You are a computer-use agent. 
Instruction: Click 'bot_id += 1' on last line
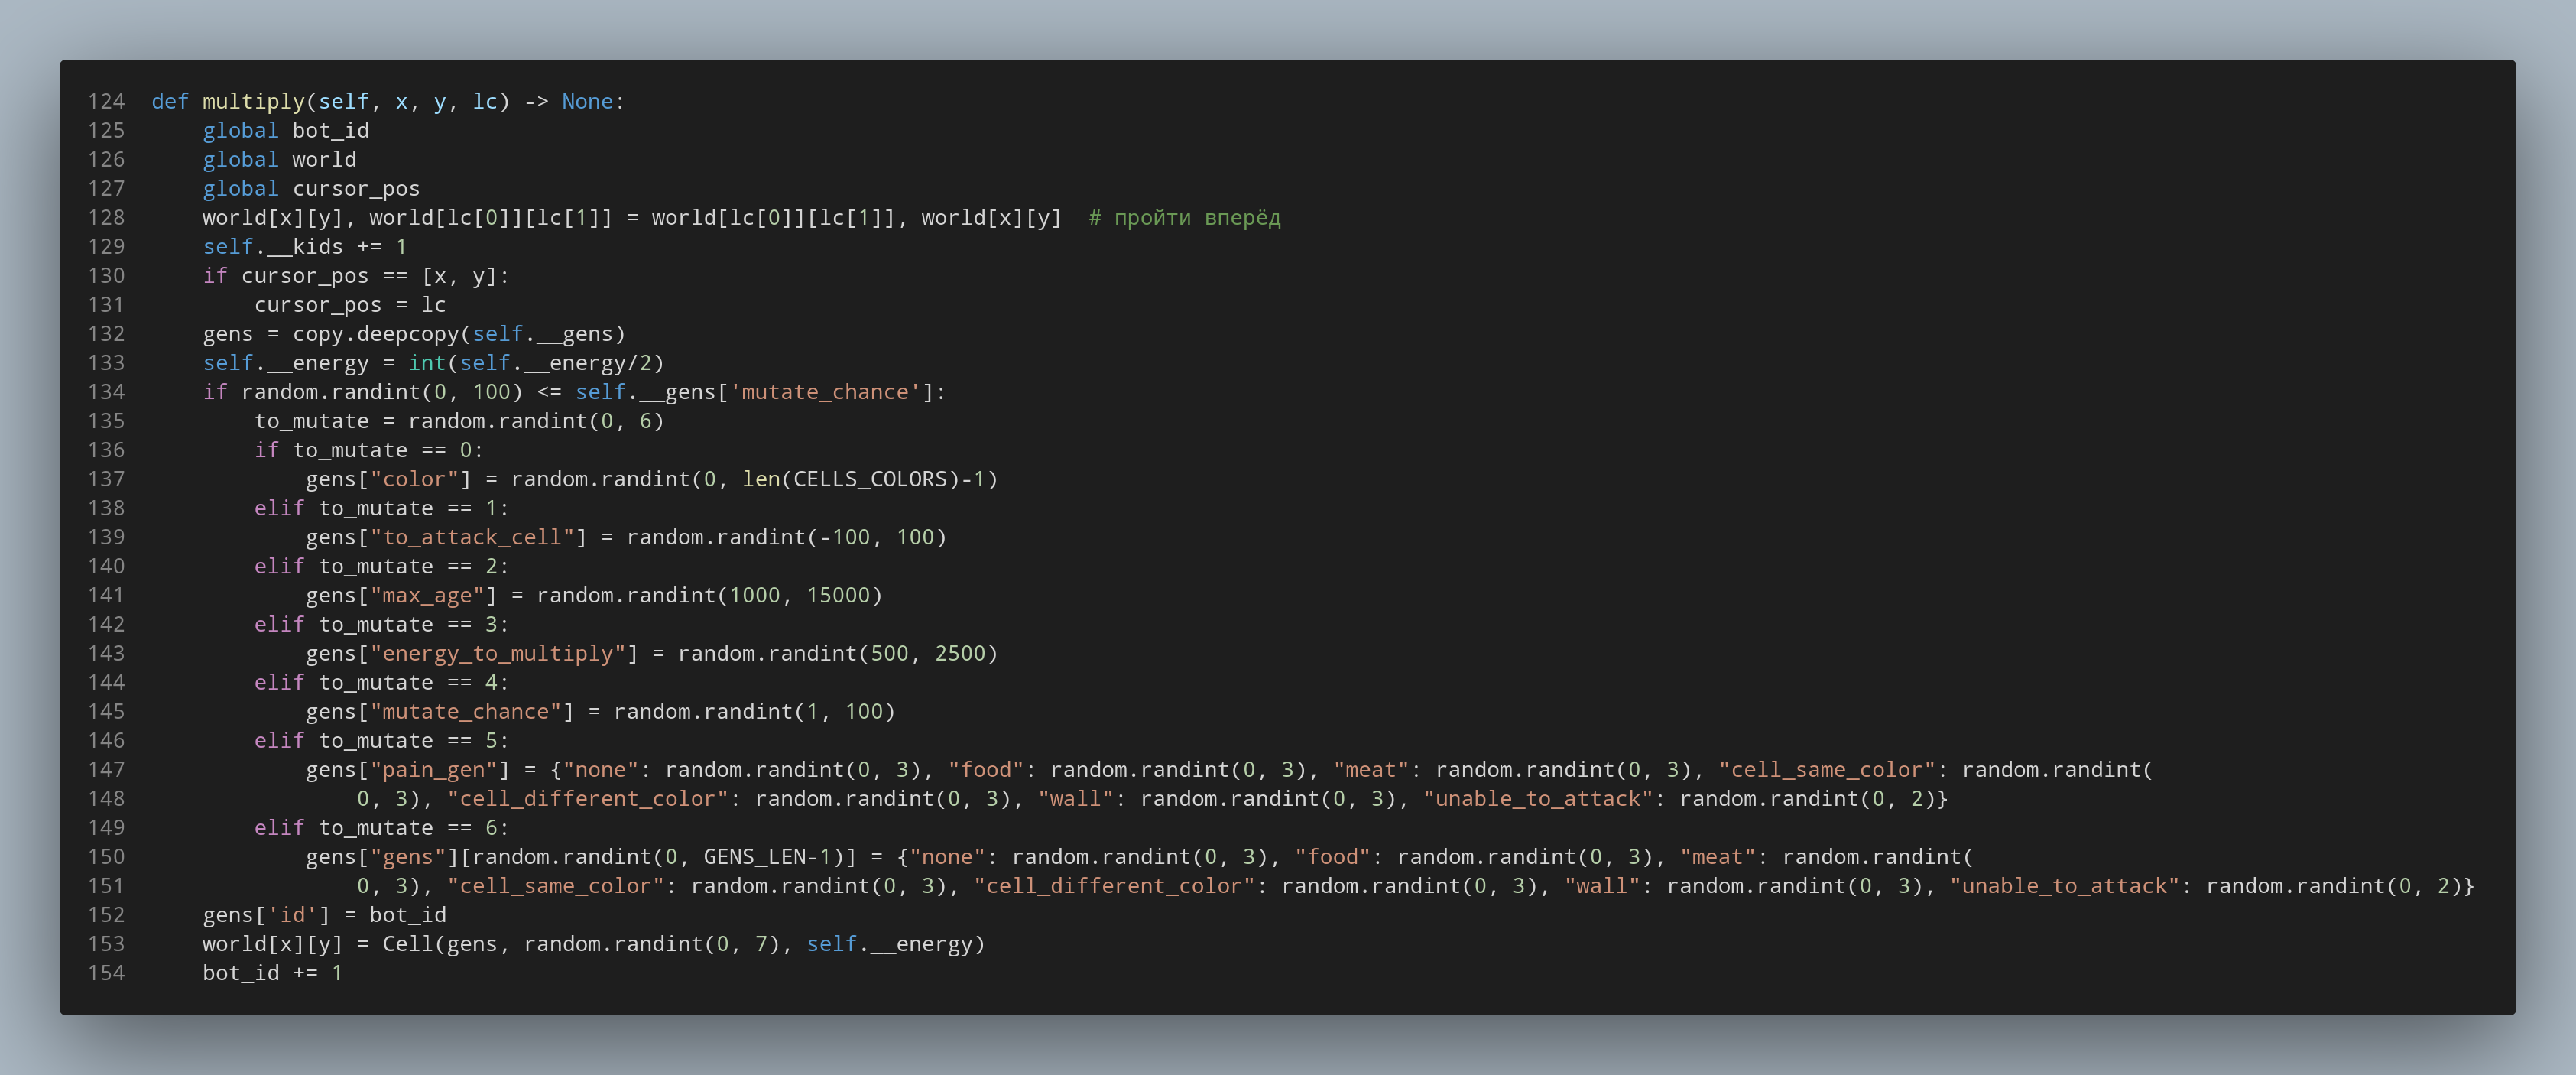tap(272, 973)
